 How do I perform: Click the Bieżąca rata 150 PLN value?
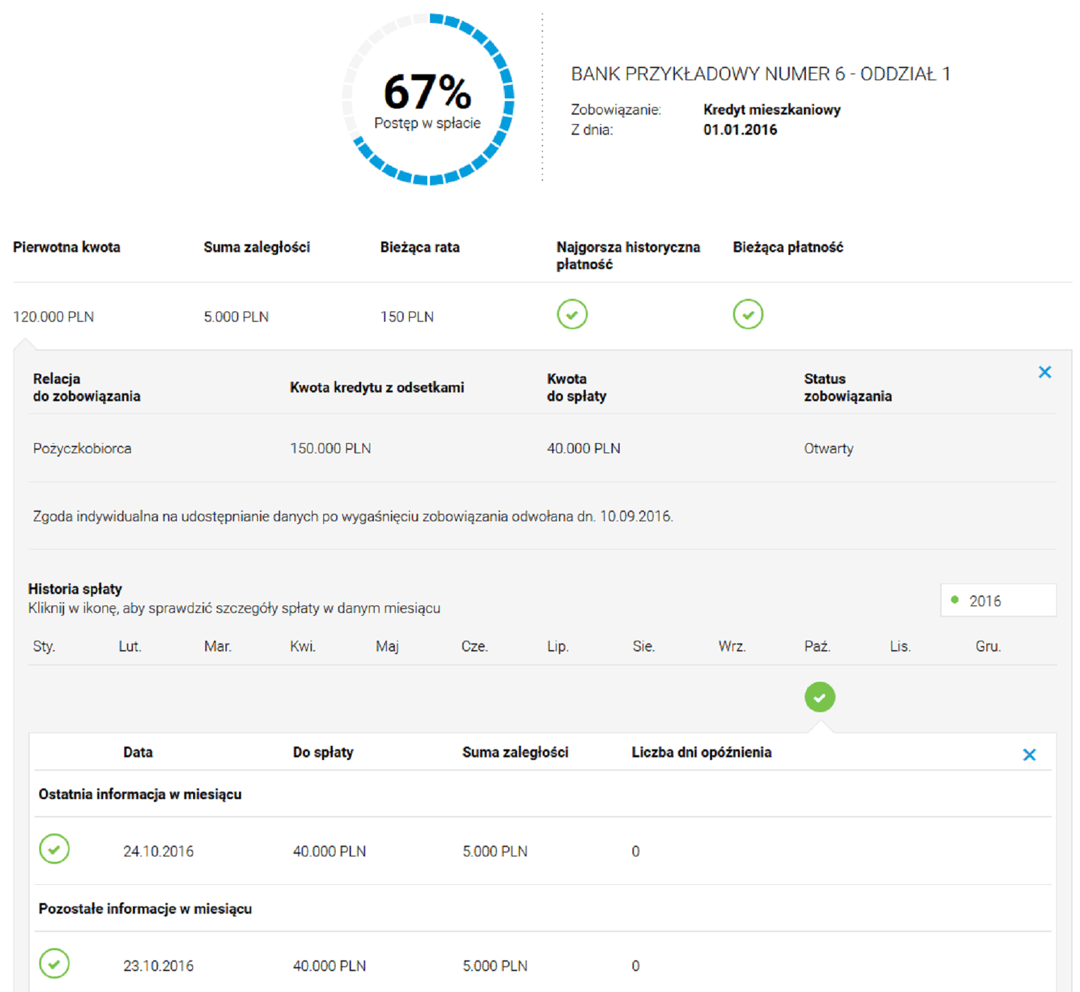pyautogui.click(x=407, y=317)
